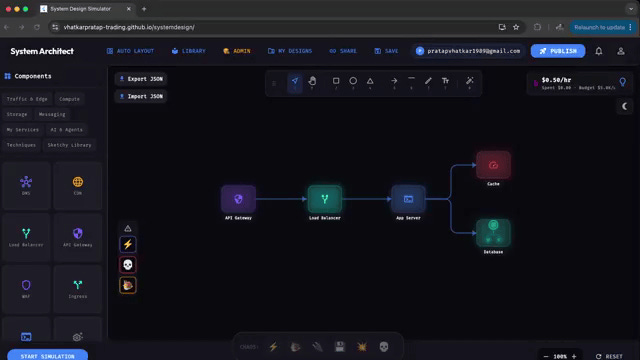Click Relaunch to update in Chrome
The image size is (640, 360).
602,27
